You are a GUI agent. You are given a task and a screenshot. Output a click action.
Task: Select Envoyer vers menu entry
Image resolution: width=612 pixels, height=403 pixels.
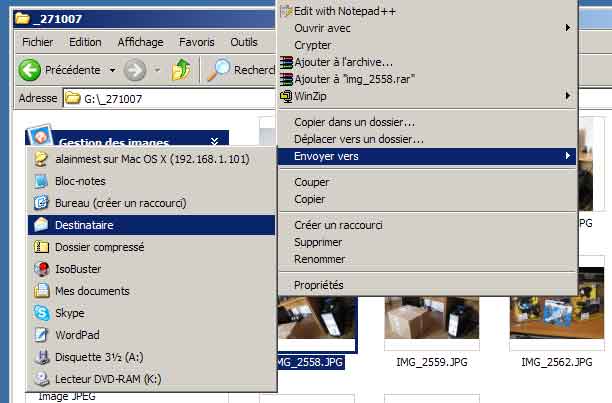[427, 156]
